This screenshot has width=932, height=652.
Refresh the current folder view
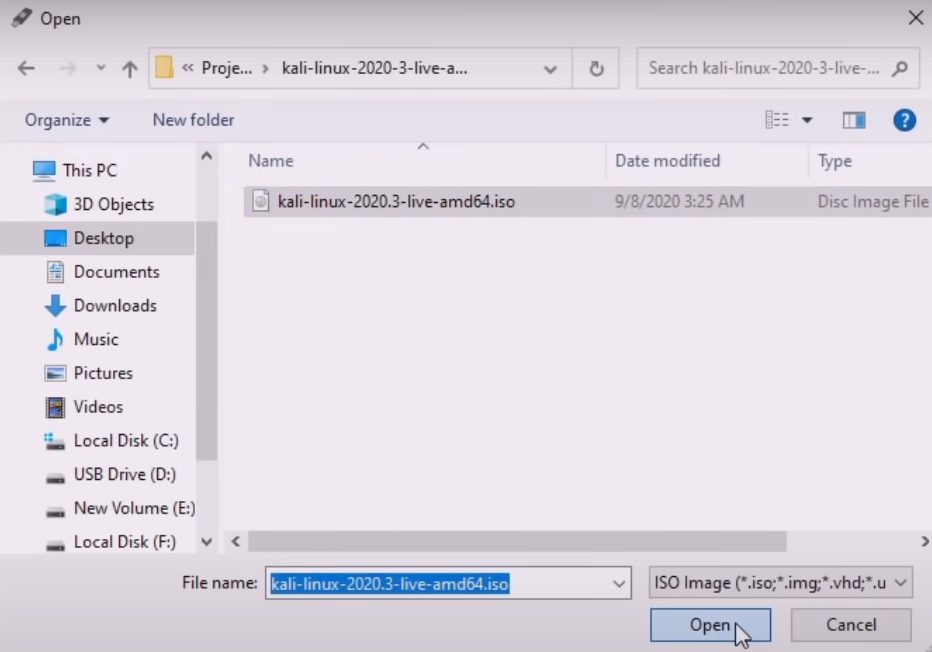click(596, 68)
